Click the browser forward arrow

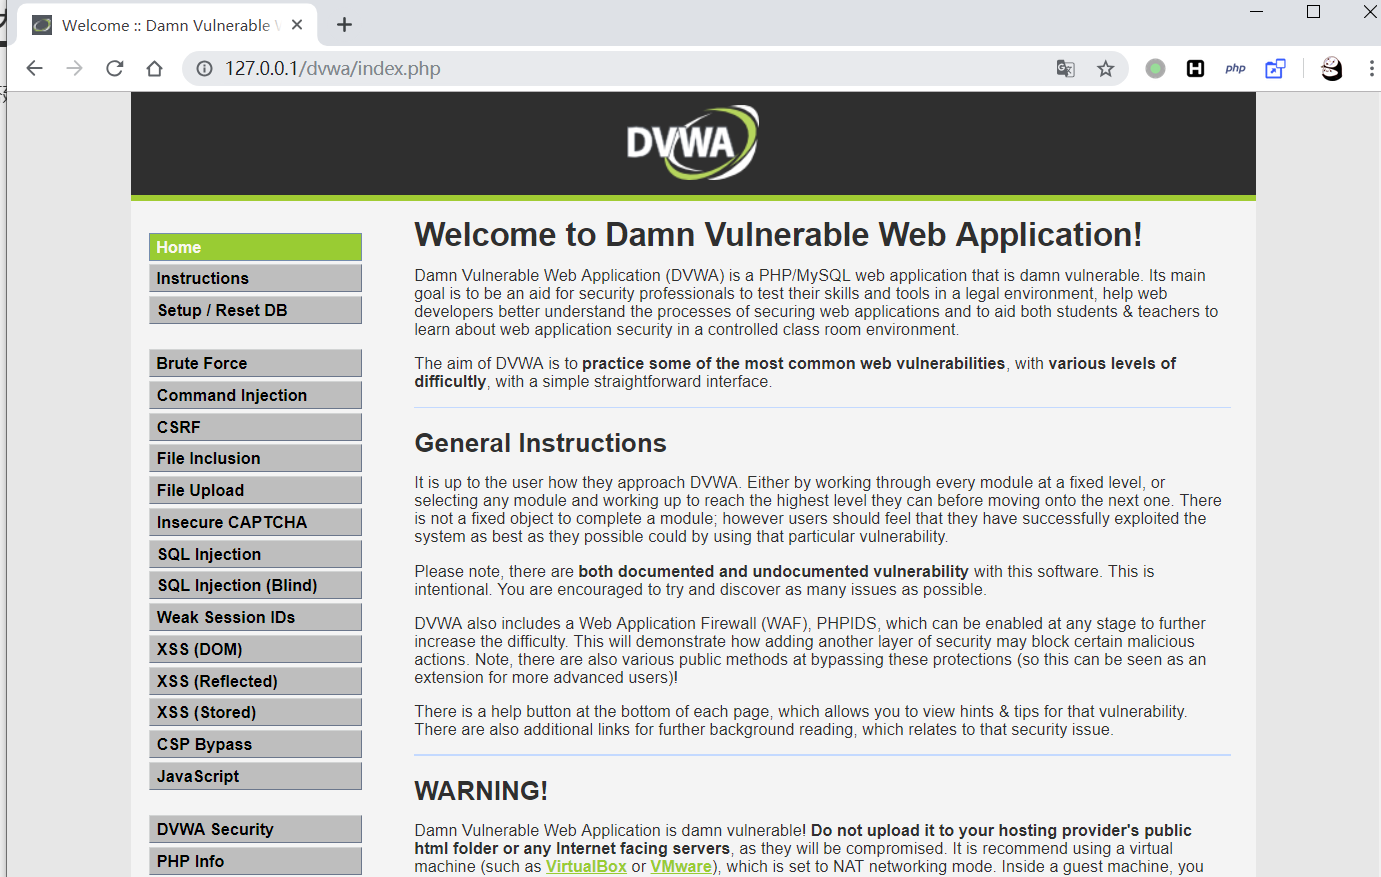coord(75,68)
